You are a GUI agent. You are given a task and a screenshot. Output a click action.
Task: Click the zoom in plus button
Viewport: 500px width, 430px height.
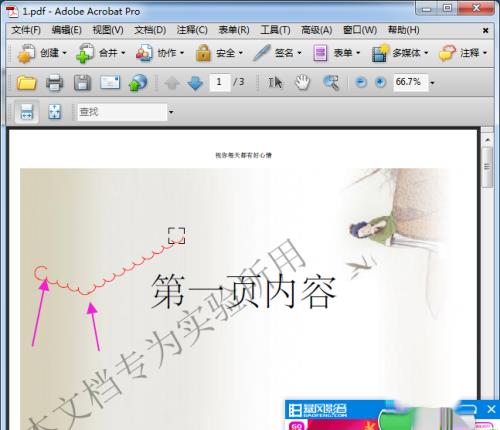[x=380, y=82]
